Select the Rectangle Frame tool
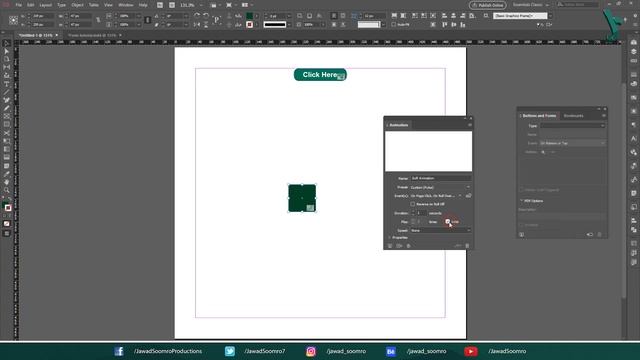640x360 pixels. [x=7, y=117]
